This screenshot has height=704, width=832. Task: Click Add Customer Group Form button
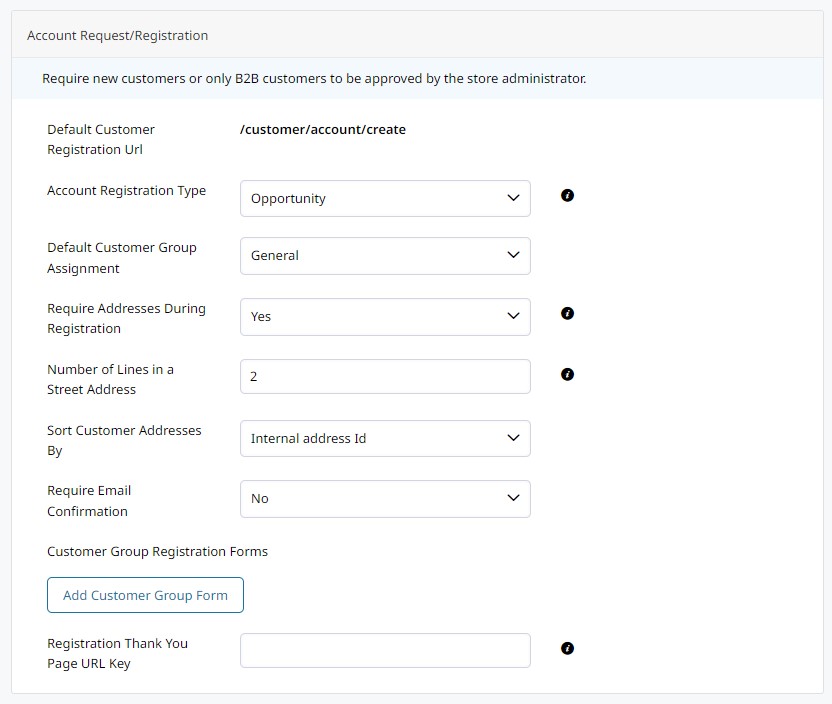[145, 595]
